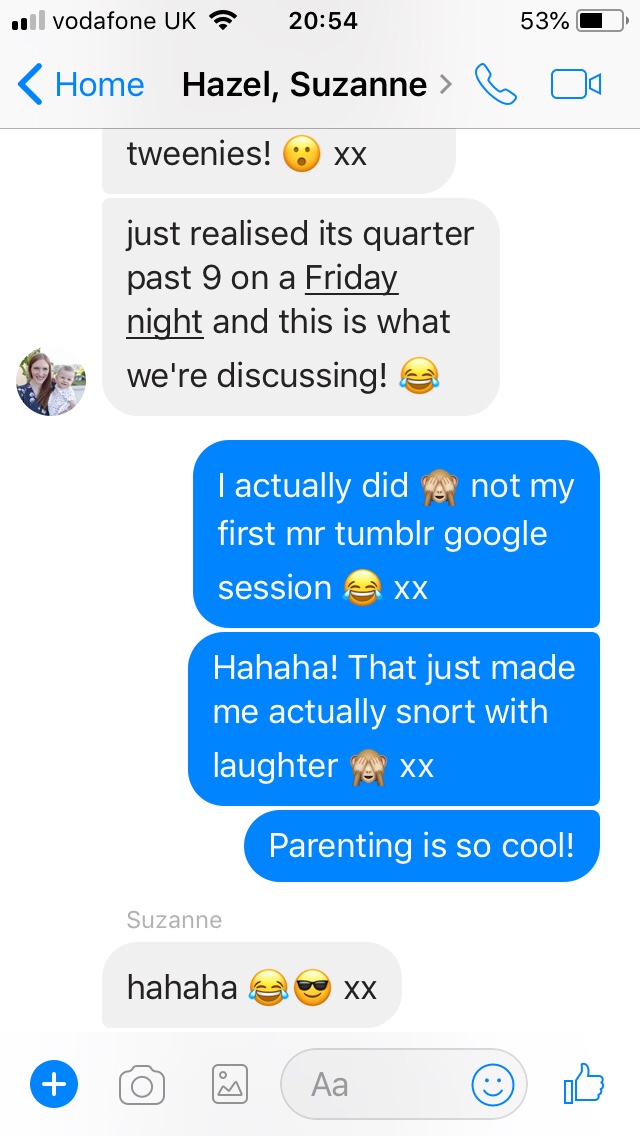Tap the status bar clock
Screen dimensions: 640x1136
pos(322,20)
